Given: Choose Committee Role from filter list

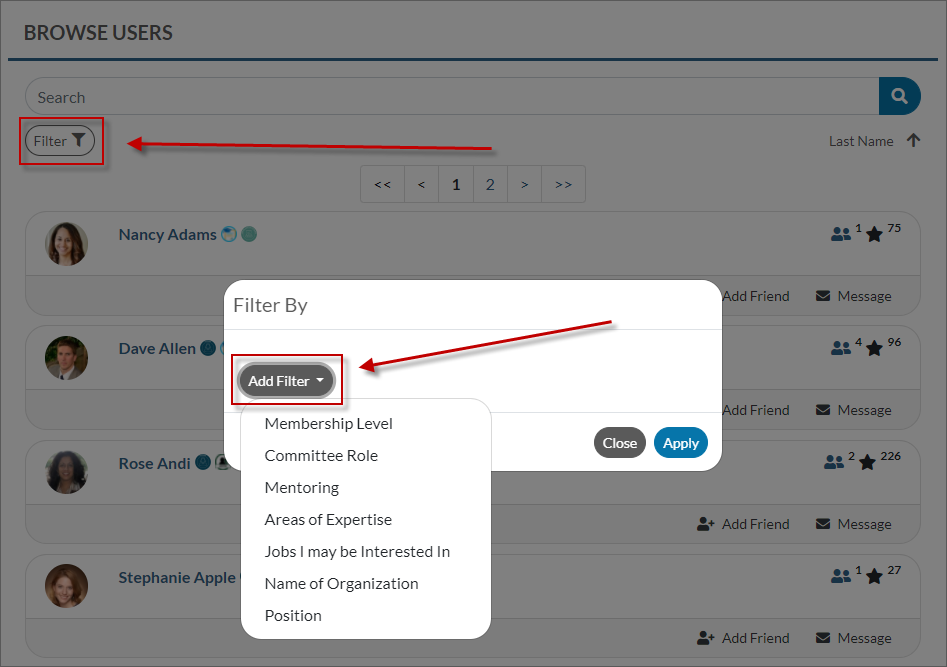Looking at the screenshot, I should (321, 456).
